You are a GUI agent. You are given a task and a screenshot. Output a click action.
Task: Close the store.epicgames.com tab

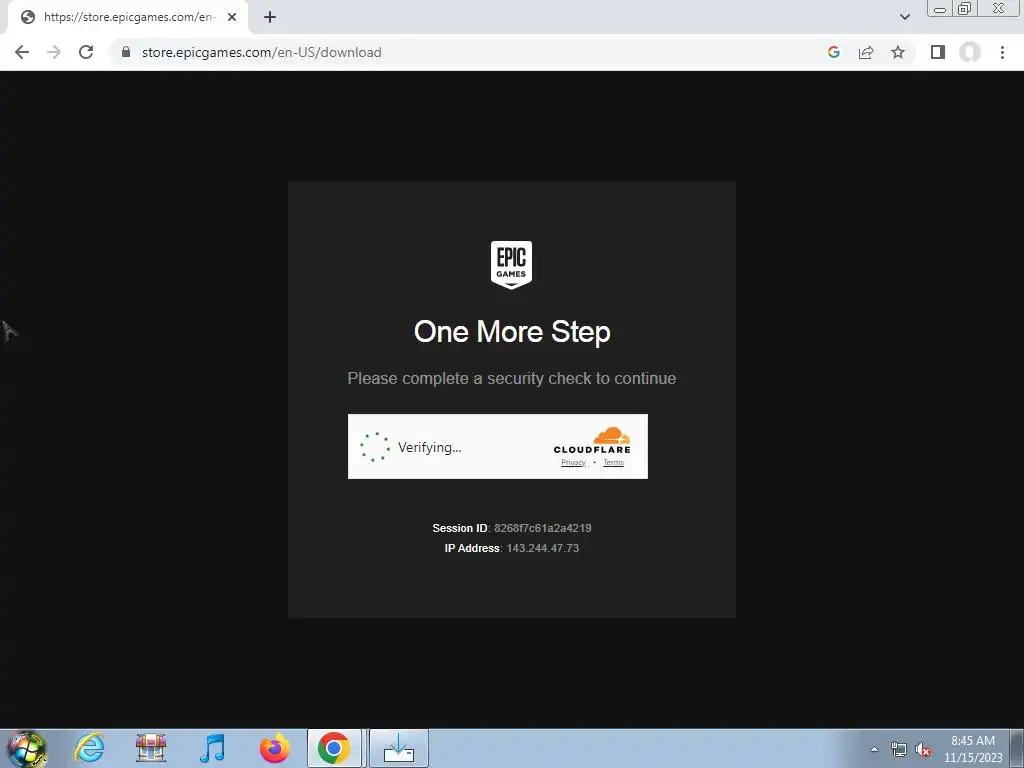232,17
